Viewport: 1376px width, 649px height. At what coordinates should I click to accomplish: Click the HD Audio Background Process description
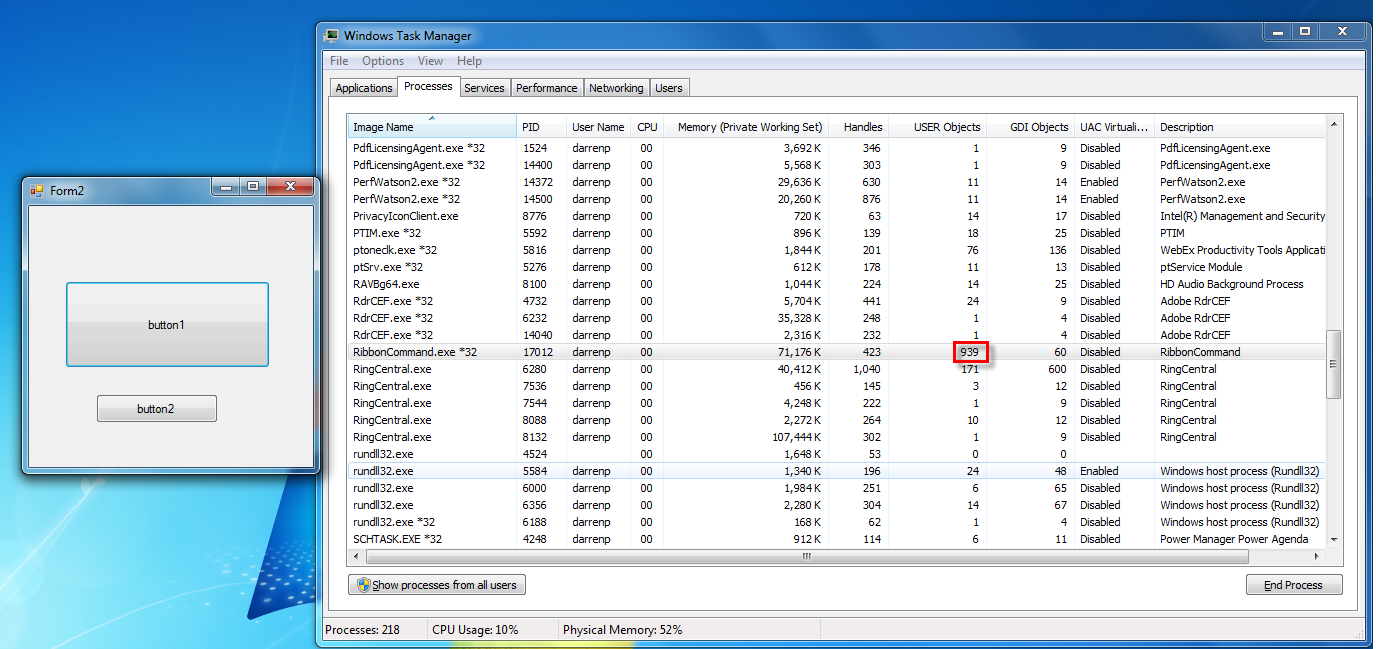(x=1232, y=284)
